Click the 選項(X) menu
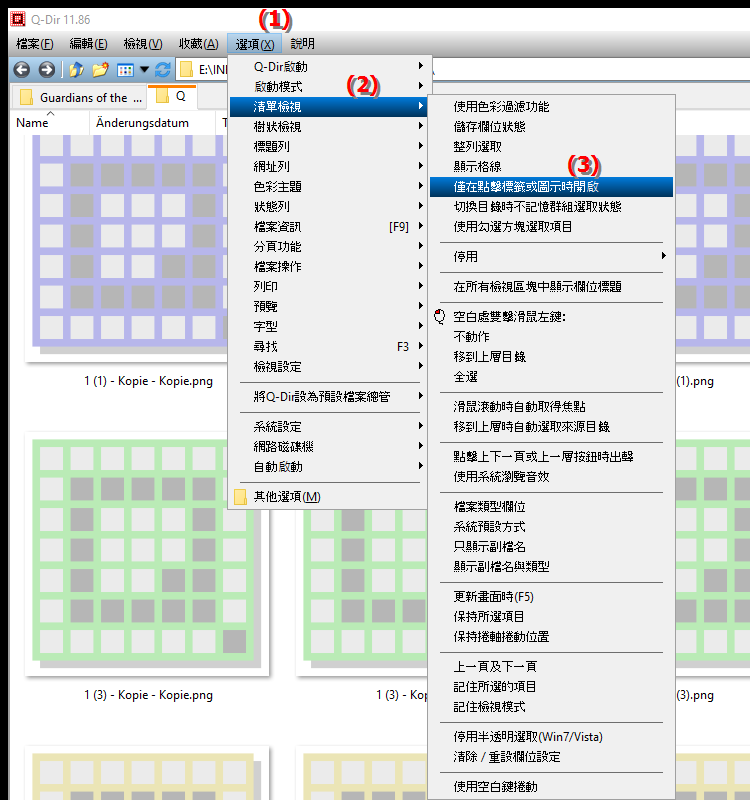Screen dimensions: 750x800 [x=255, y=44]
